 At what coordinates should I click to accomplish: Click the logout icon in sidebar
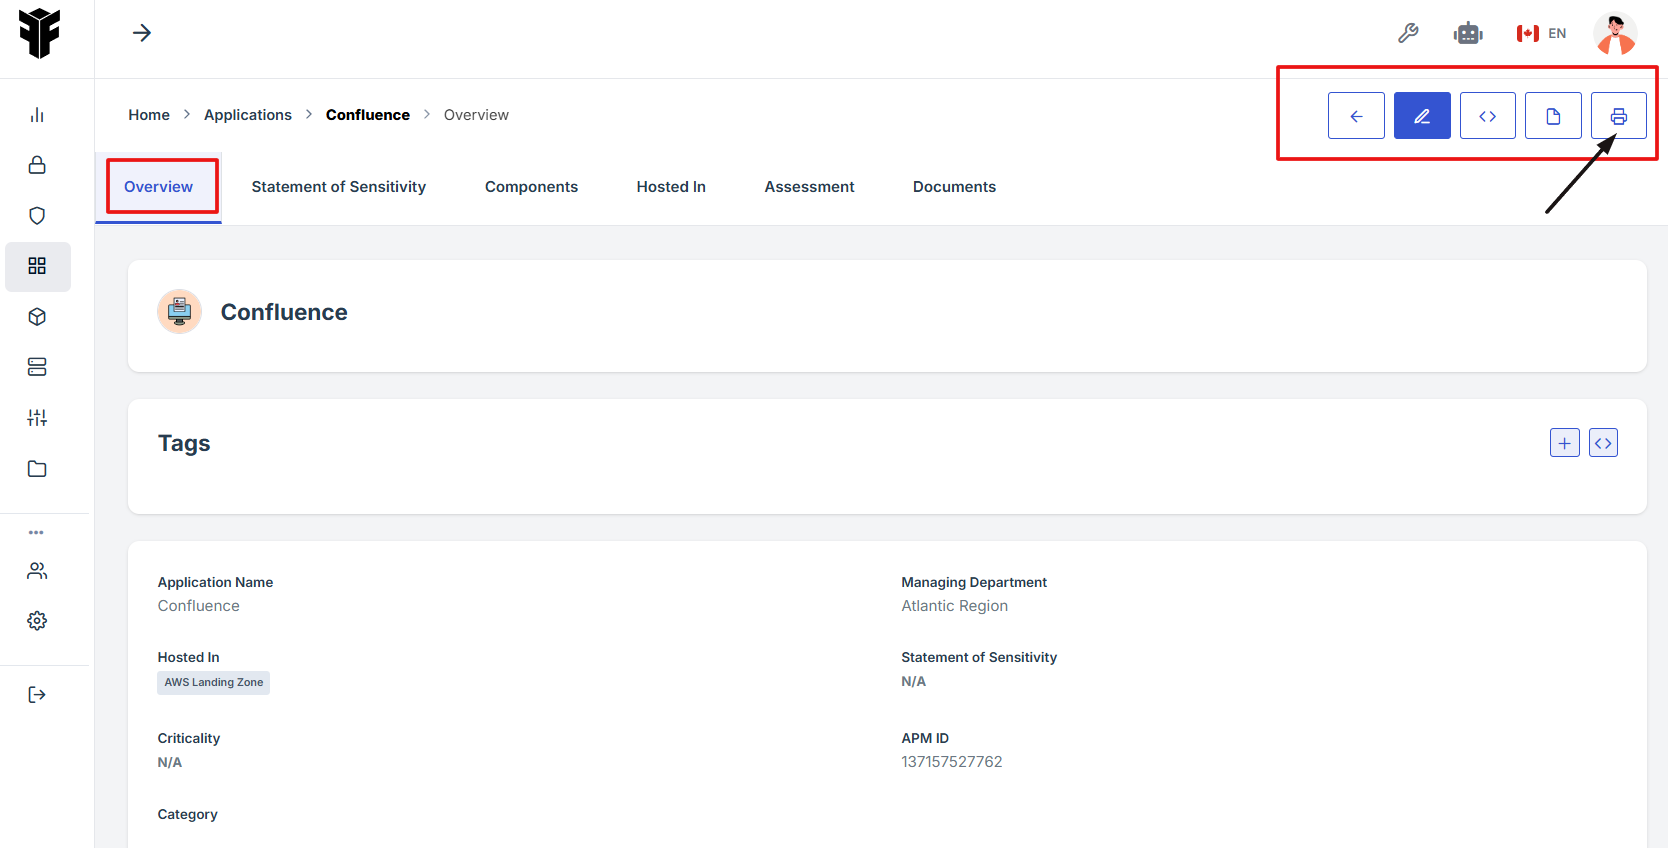37,695
